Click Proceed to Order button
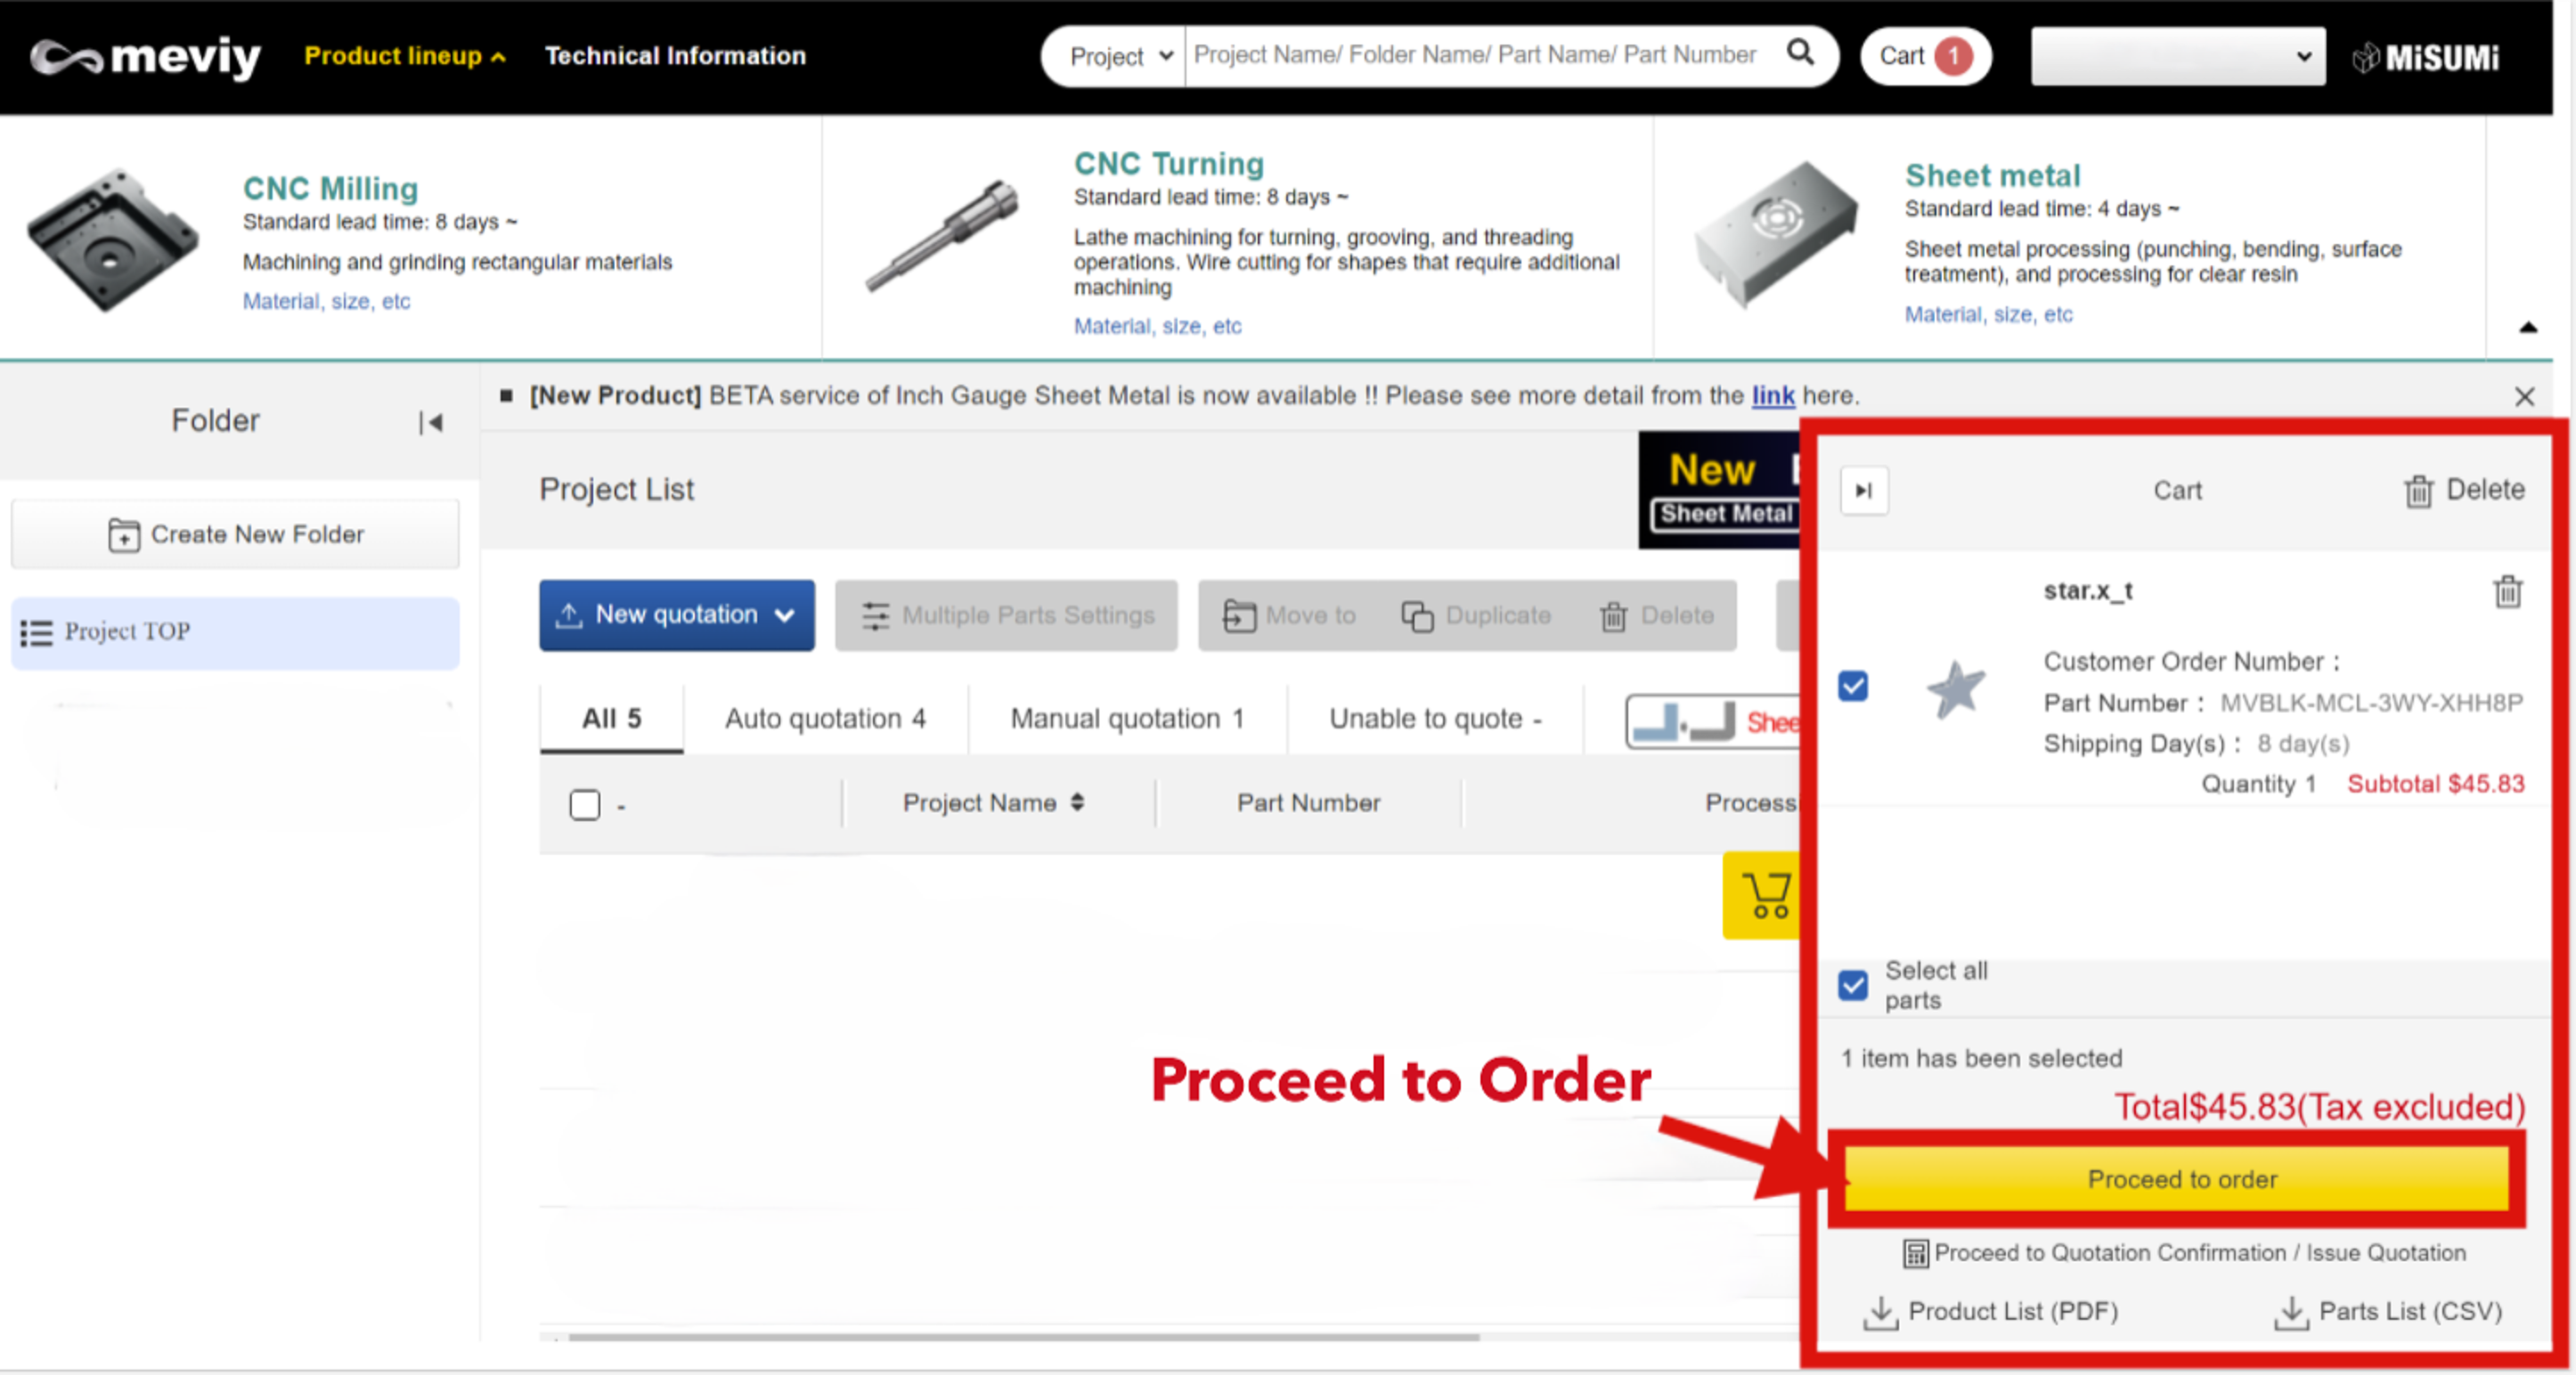This screenshot has height=1375, width=2576. 2182,1179
